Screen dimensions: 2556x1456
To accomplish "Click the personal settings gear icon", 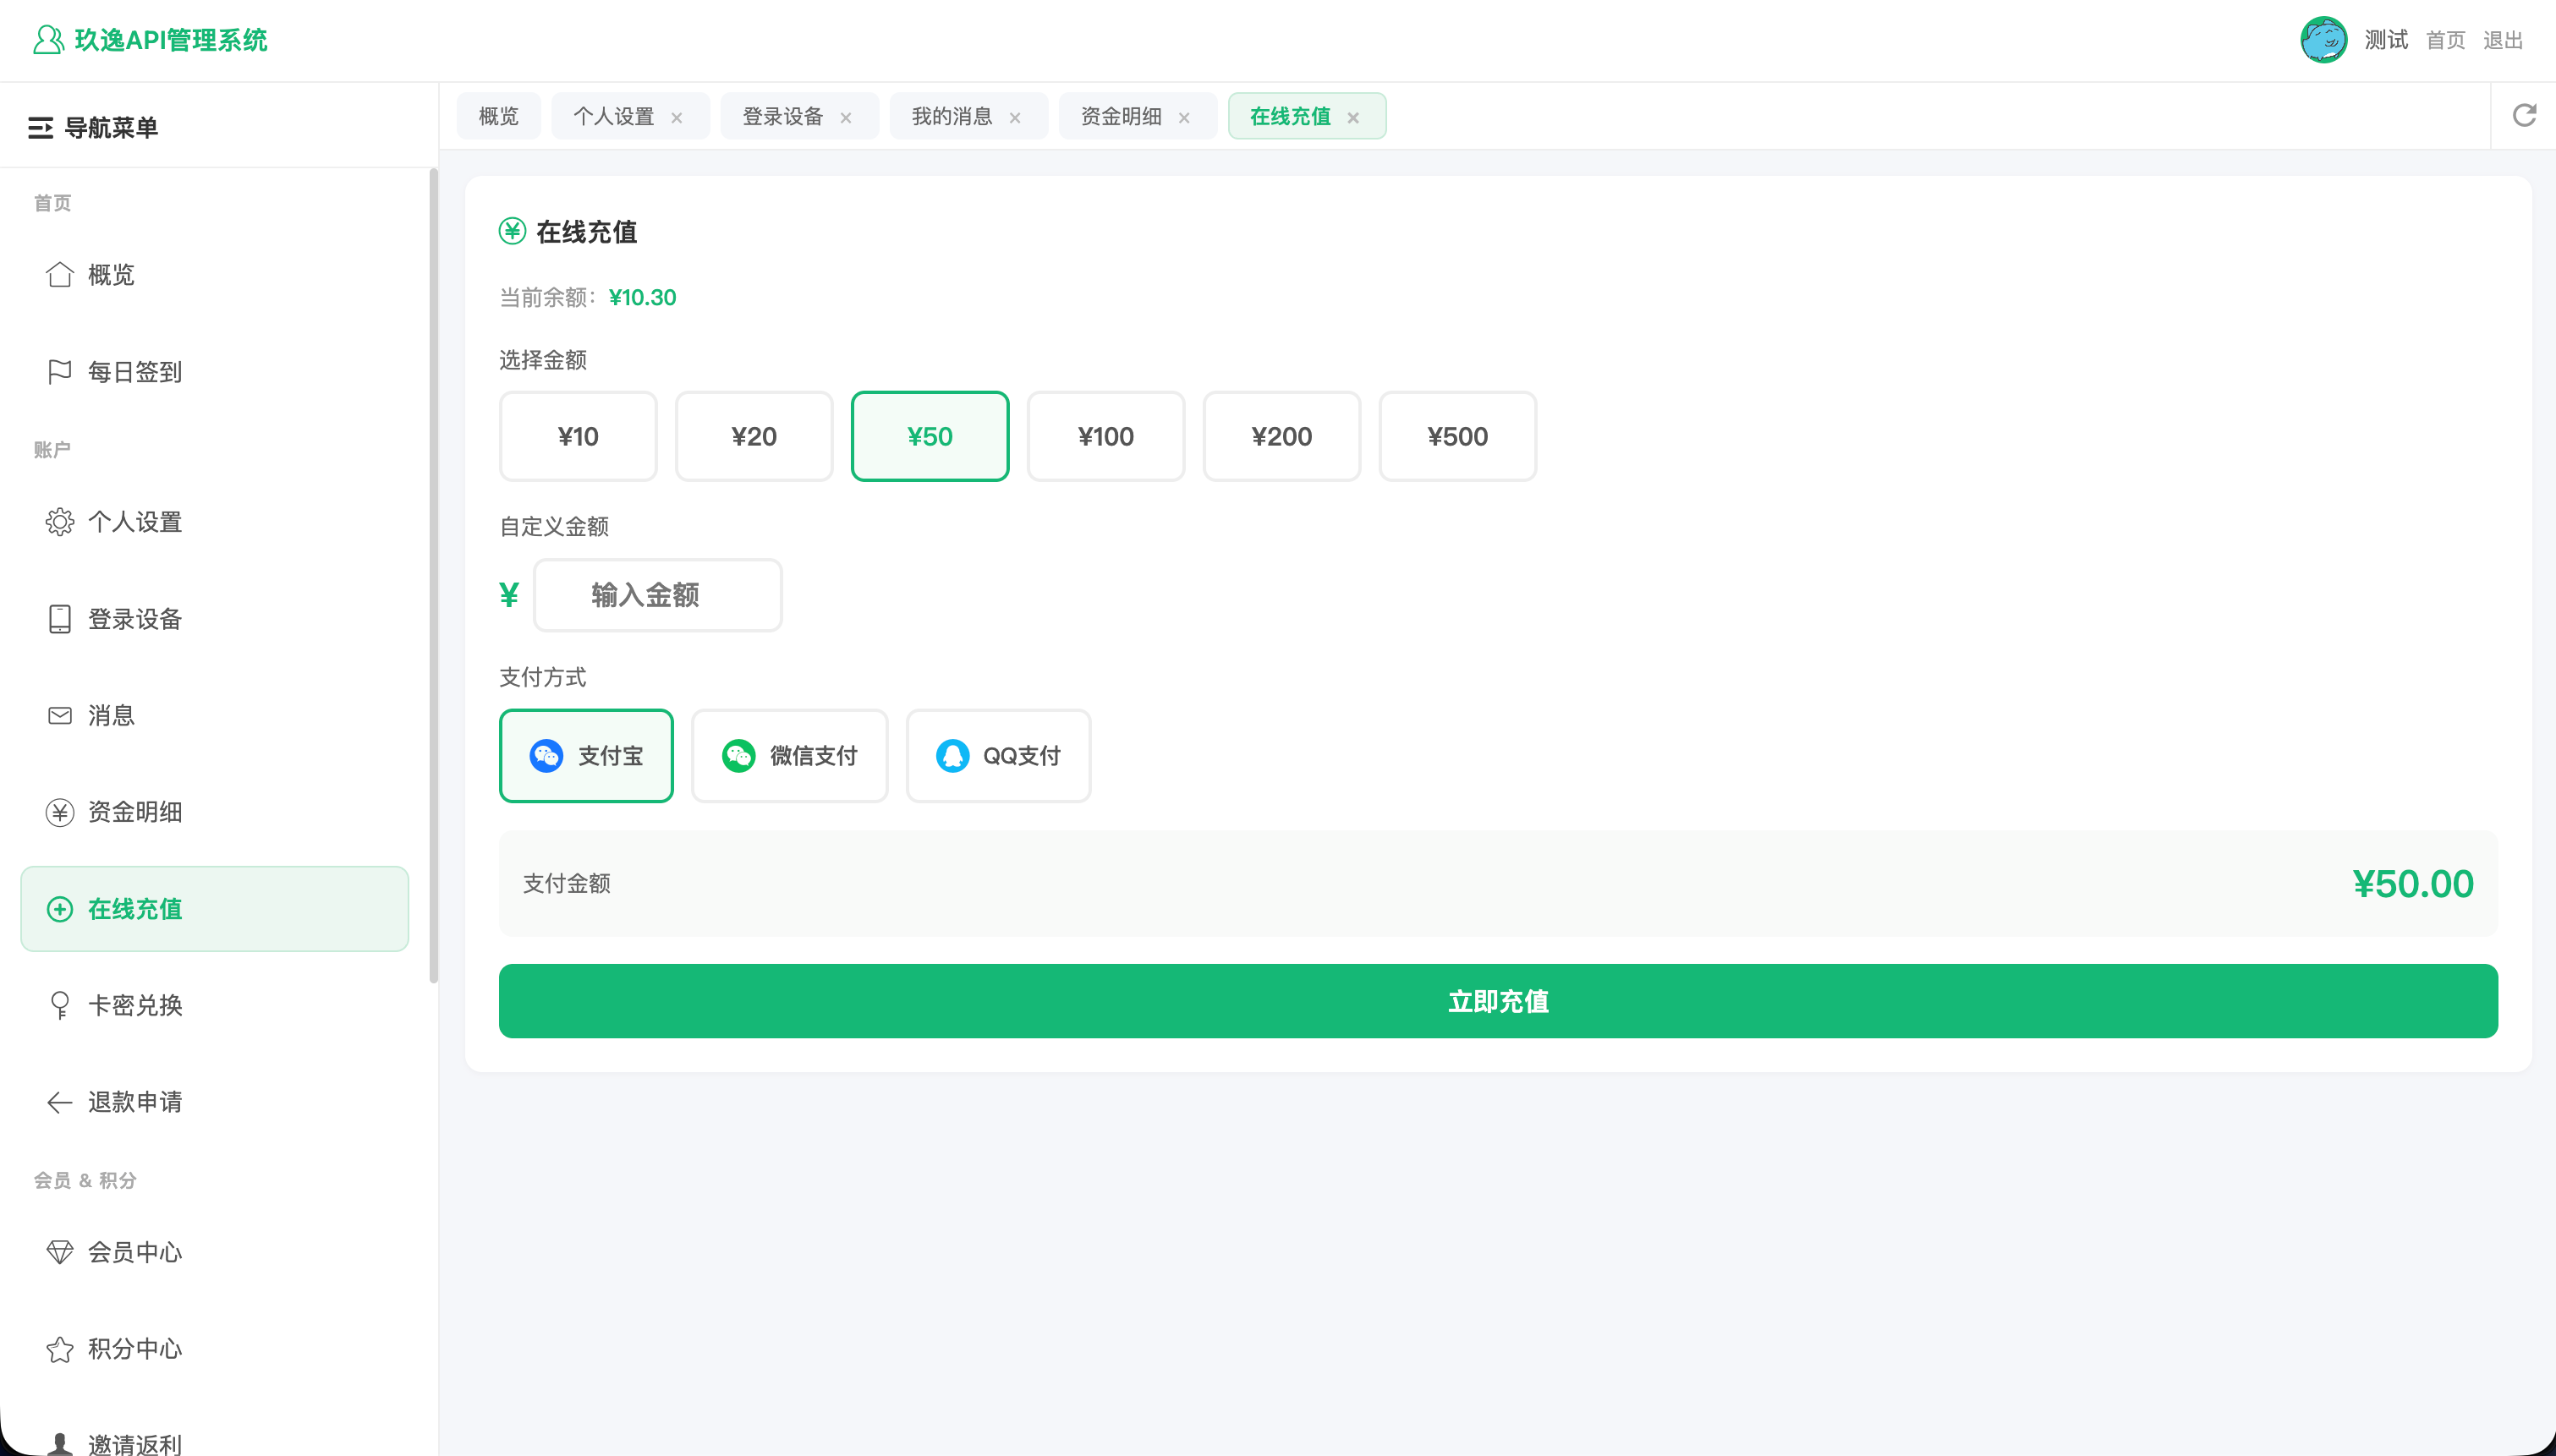I will tap(60, 522).
